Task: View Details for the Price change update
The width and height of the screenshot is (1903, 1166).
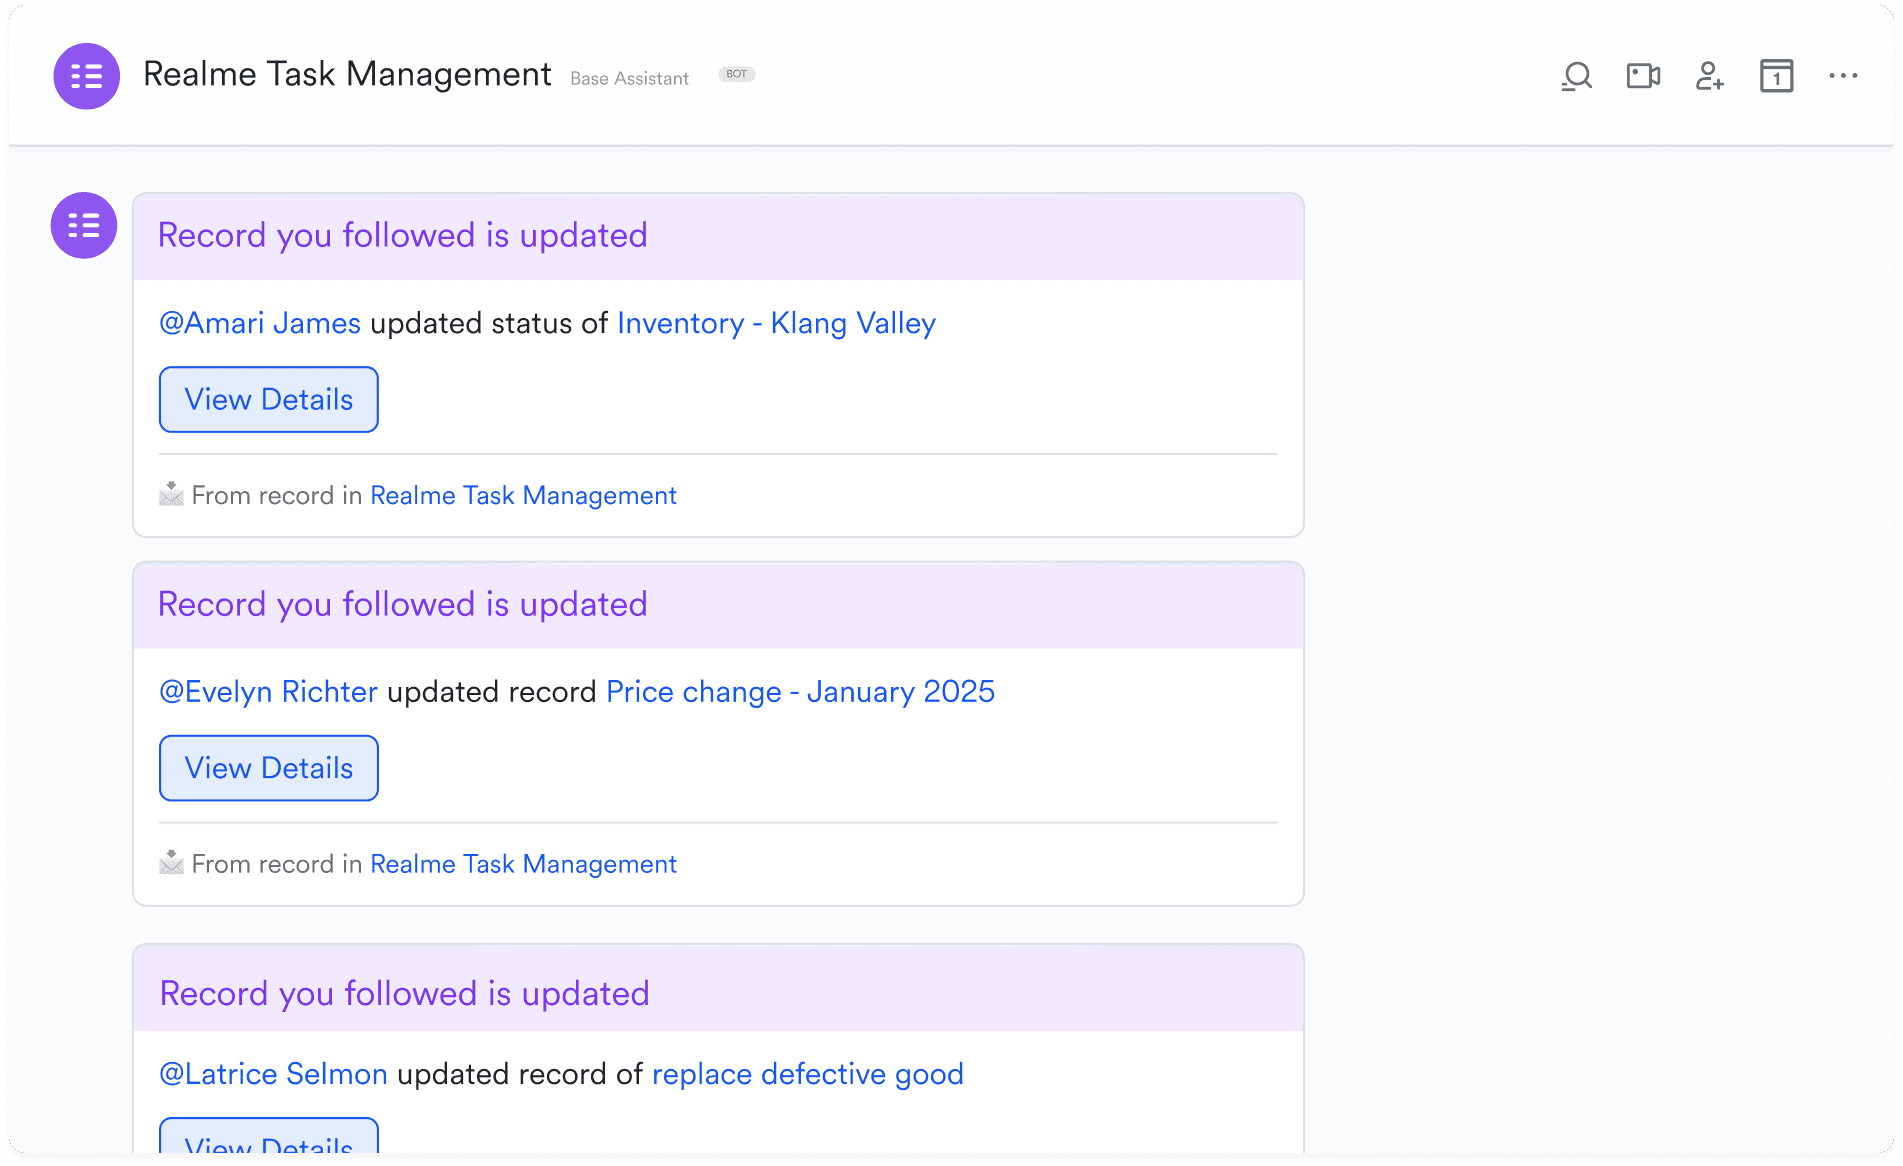Action: coord(269,768)
